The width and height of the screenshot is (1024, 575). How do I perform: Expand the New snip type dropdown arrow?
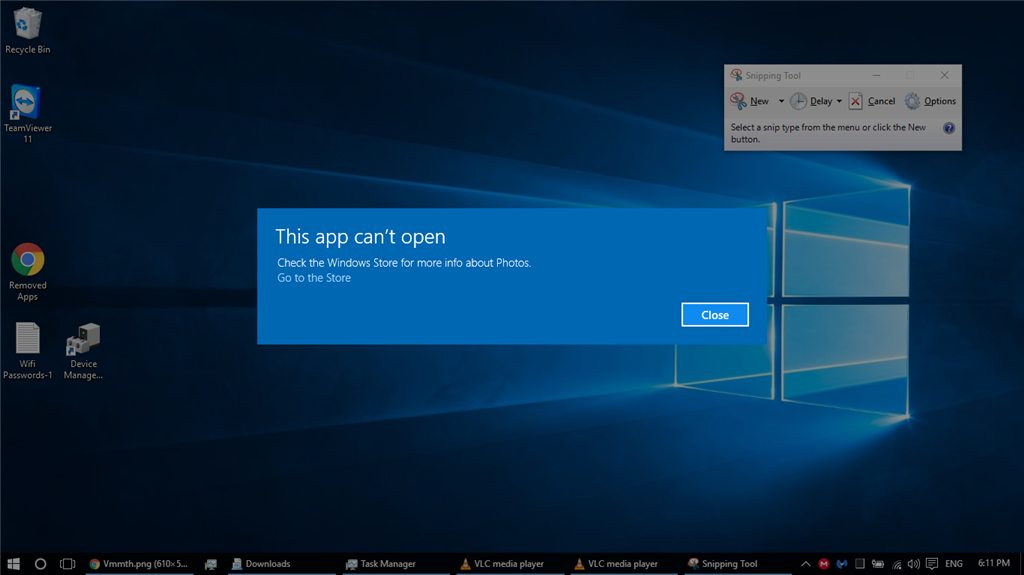click(x=781, y=101)
